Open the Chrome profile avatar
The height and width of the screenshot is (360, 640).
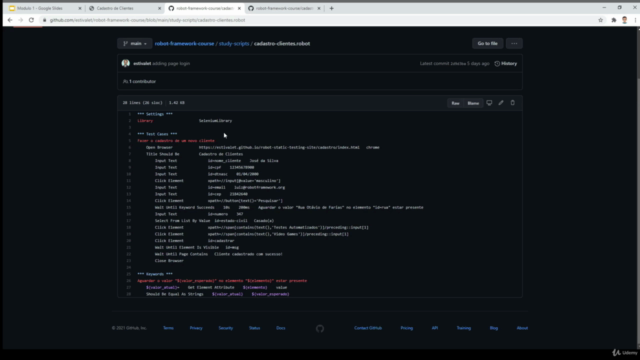[624, 20]
